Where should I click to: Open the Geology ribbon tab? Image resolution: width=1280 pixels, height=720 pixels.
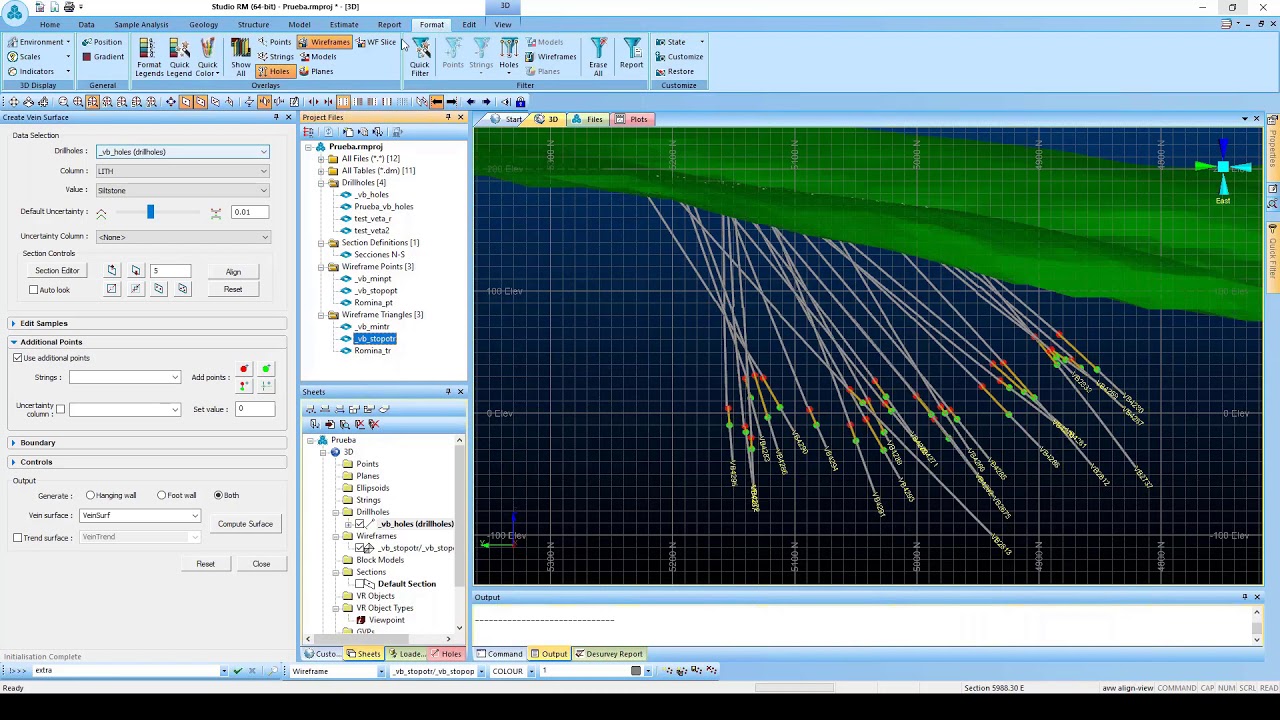pyautogui.click(x=203, y=25)
